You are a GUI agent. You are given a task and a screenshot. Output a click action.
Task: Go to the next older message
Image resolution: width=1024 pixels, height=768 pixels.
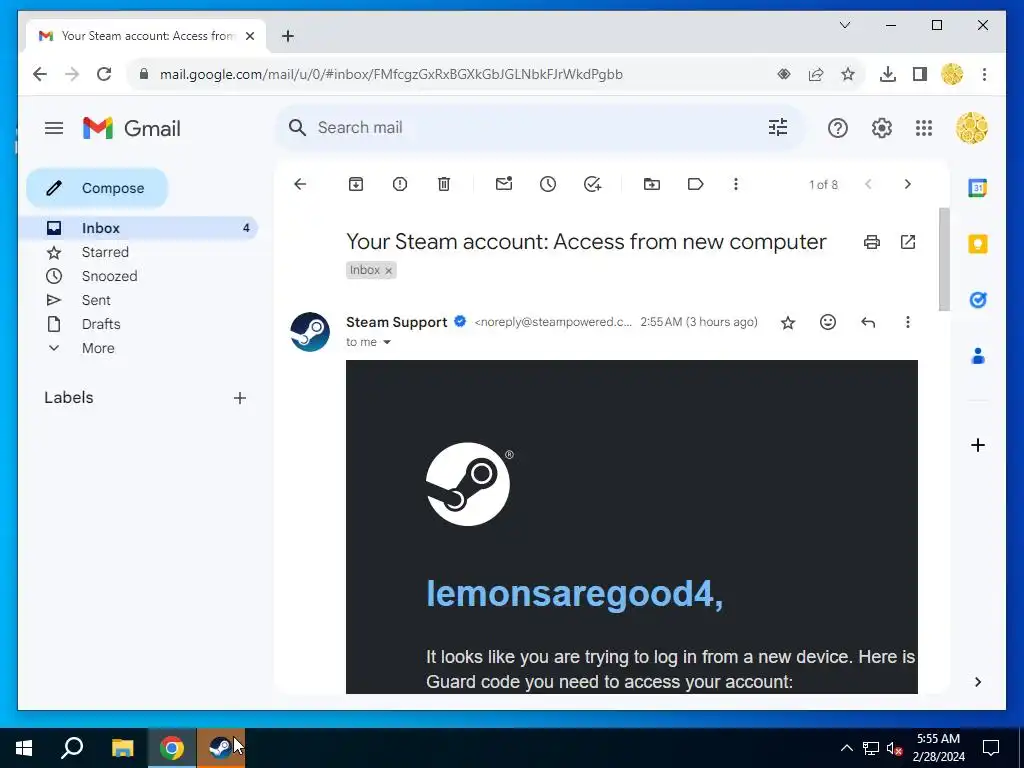(907, 184)
